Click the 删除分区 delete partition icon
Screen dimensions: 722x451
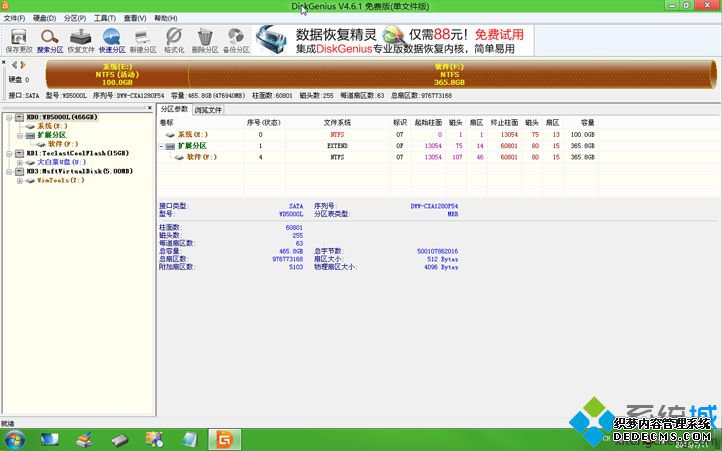click(x=205, y=41)
